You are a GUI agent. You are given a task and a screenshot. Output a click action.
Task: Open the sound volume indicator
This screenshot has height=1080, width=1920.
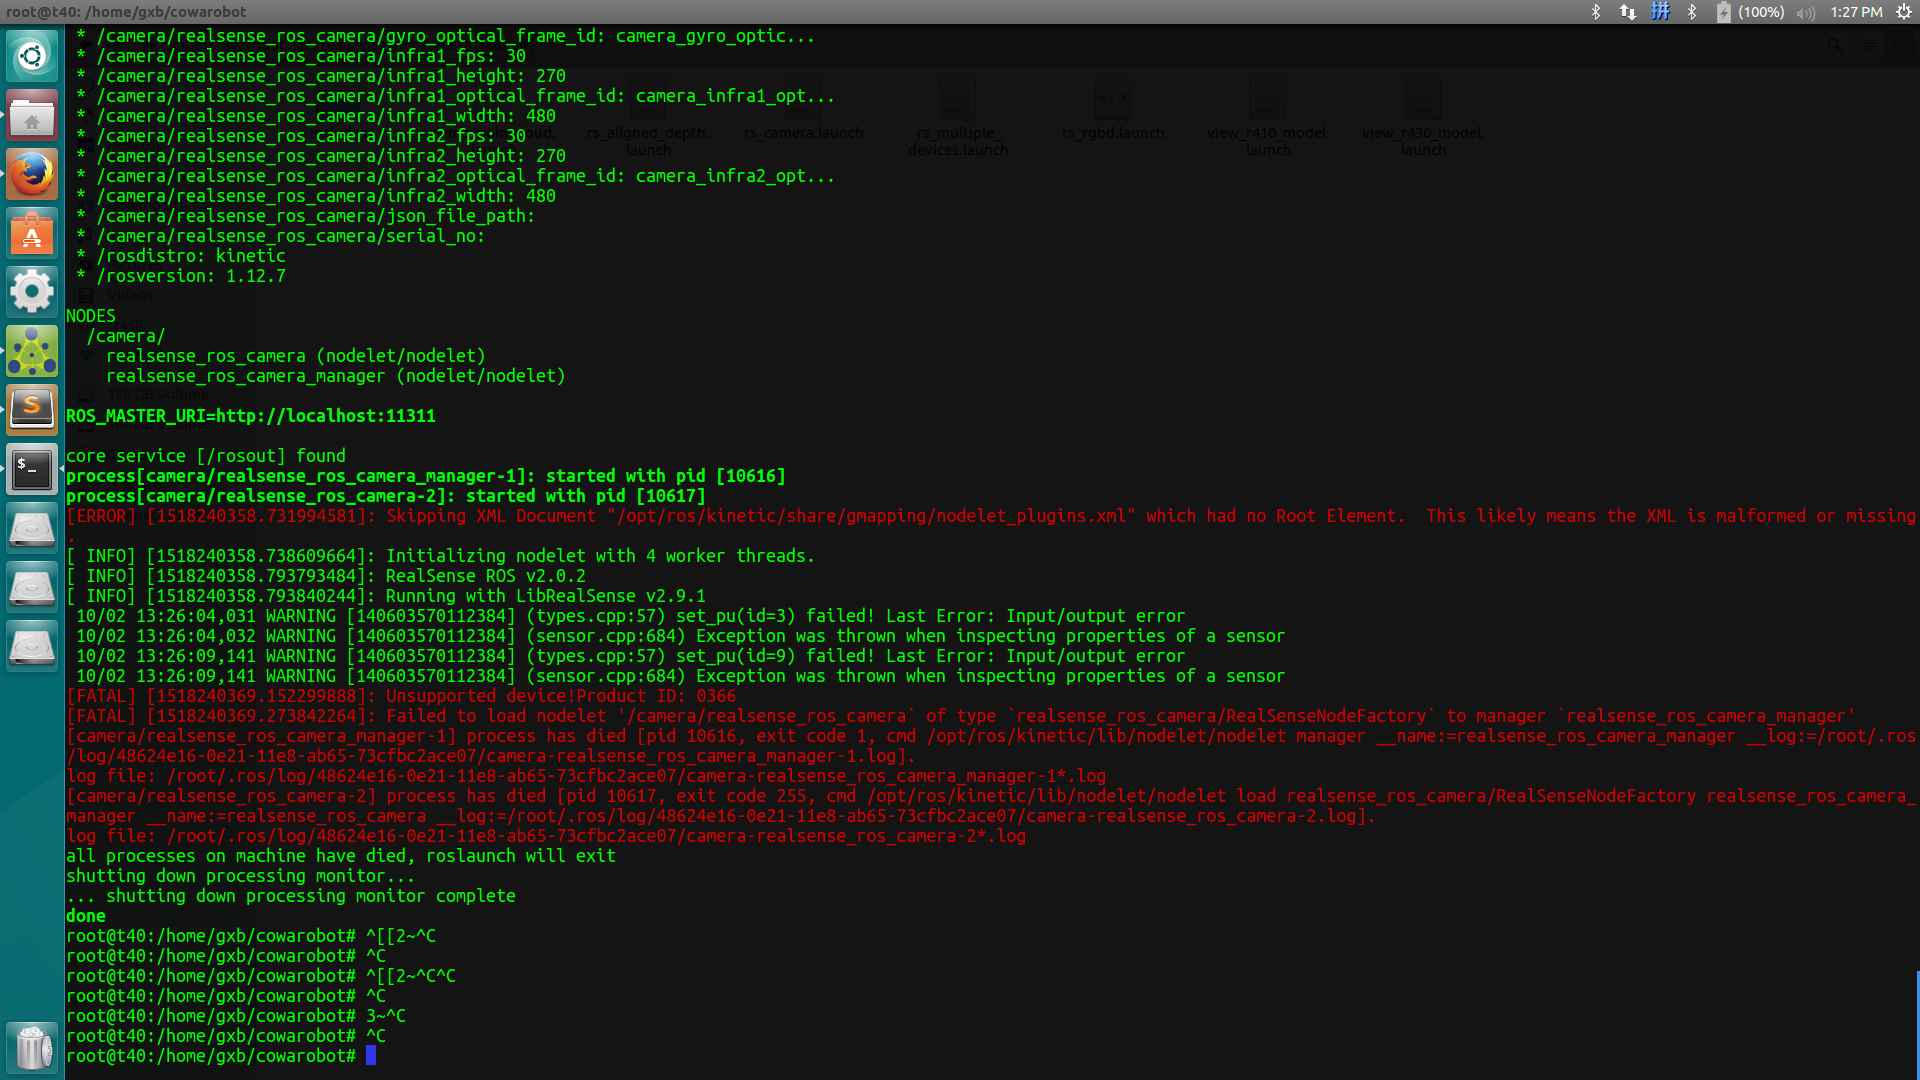click(1805, 12)
